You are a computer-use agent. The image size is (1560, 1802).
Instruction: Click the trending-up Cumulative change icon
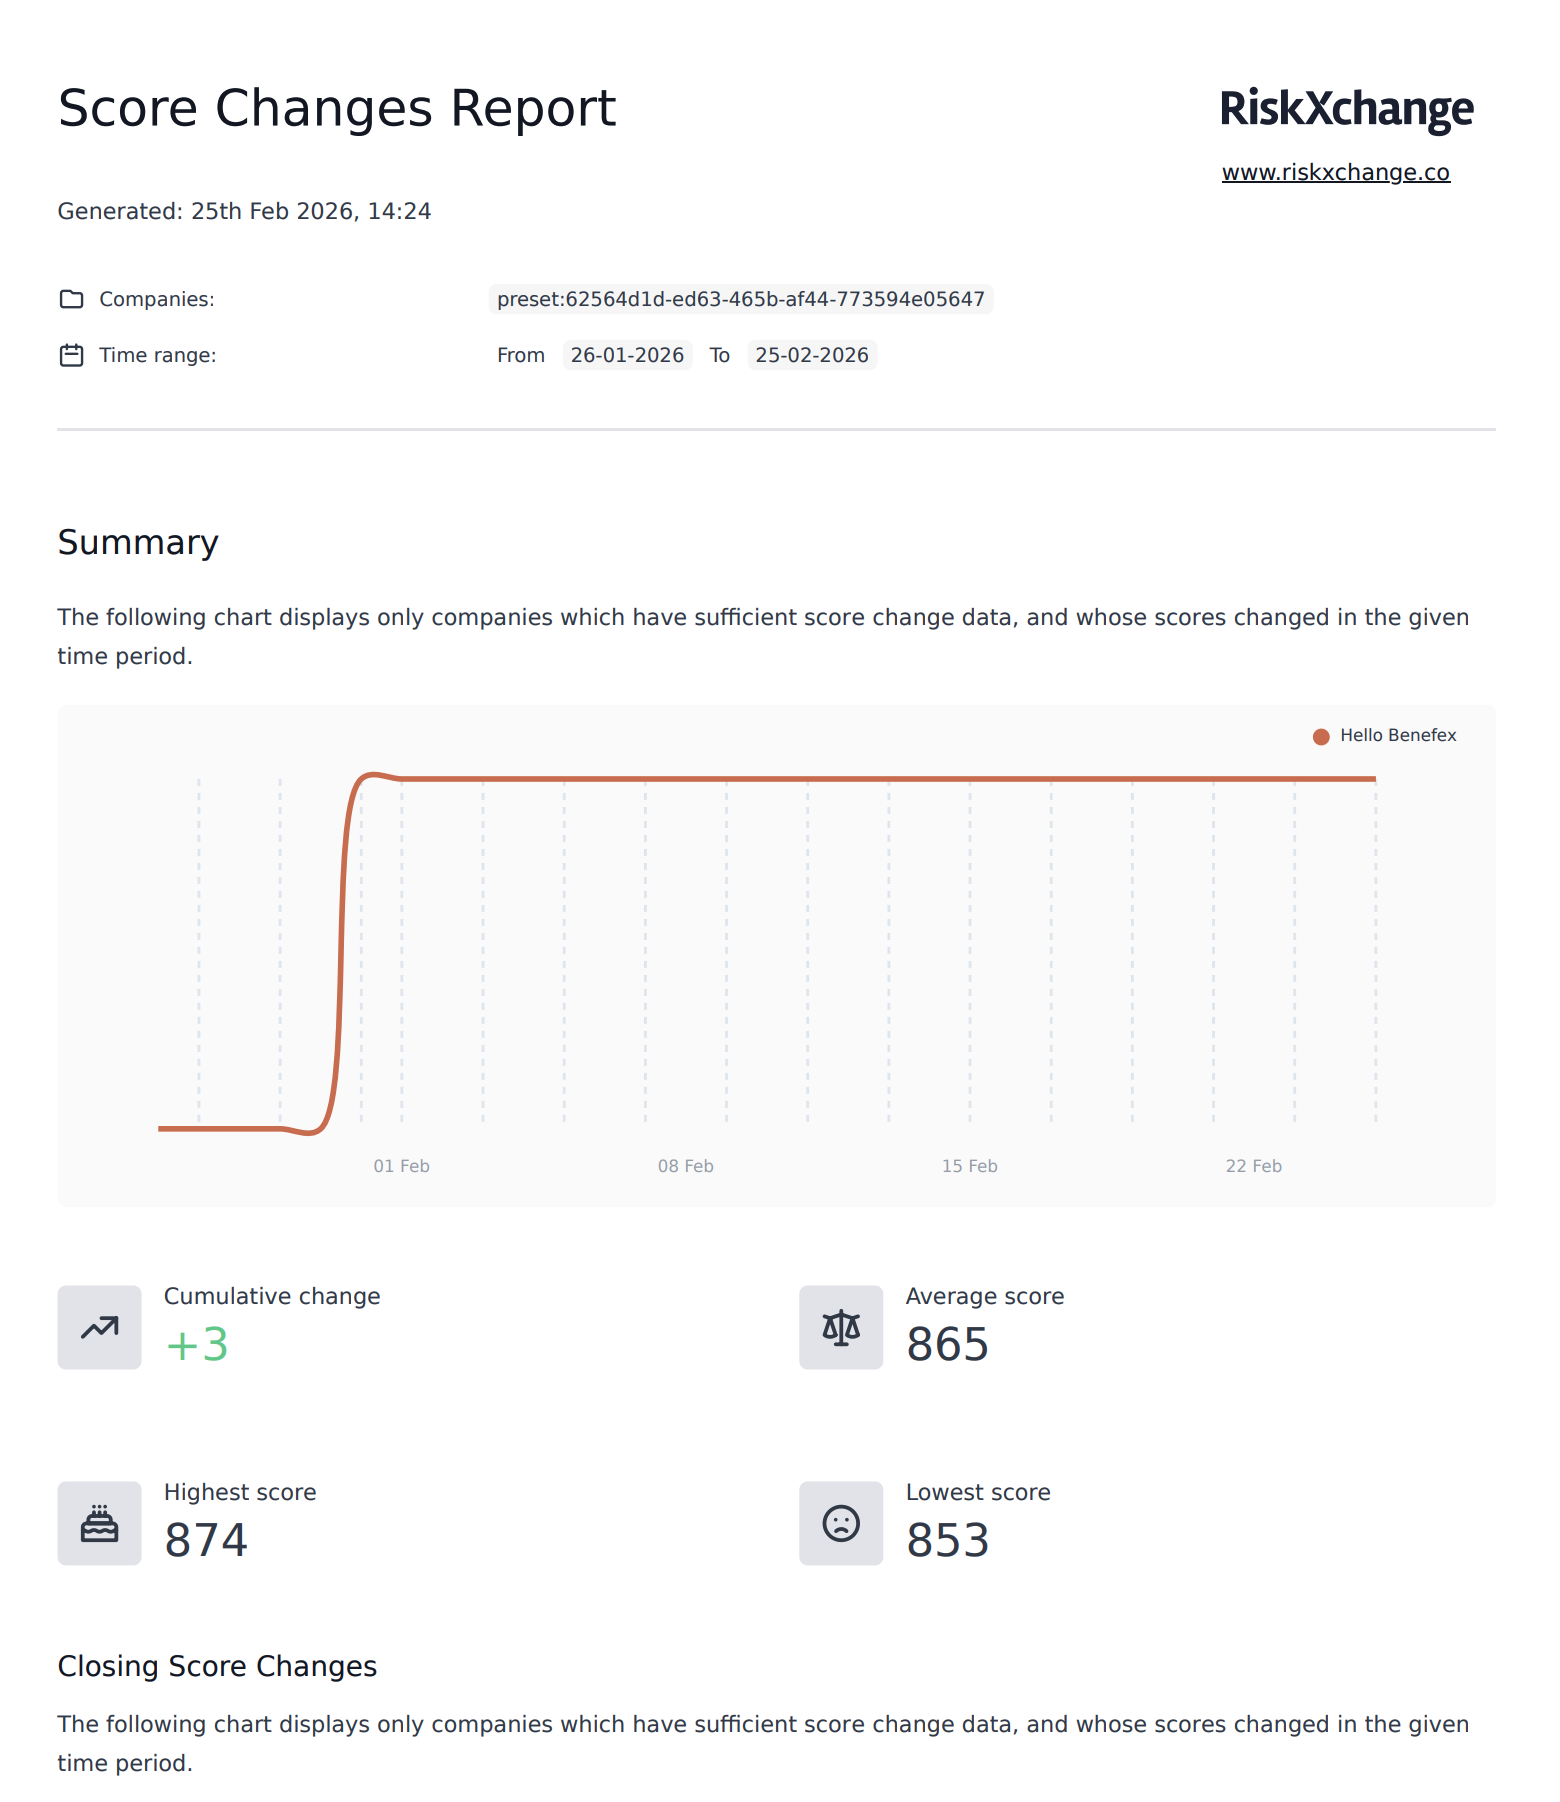click(x=99, y=1327)
